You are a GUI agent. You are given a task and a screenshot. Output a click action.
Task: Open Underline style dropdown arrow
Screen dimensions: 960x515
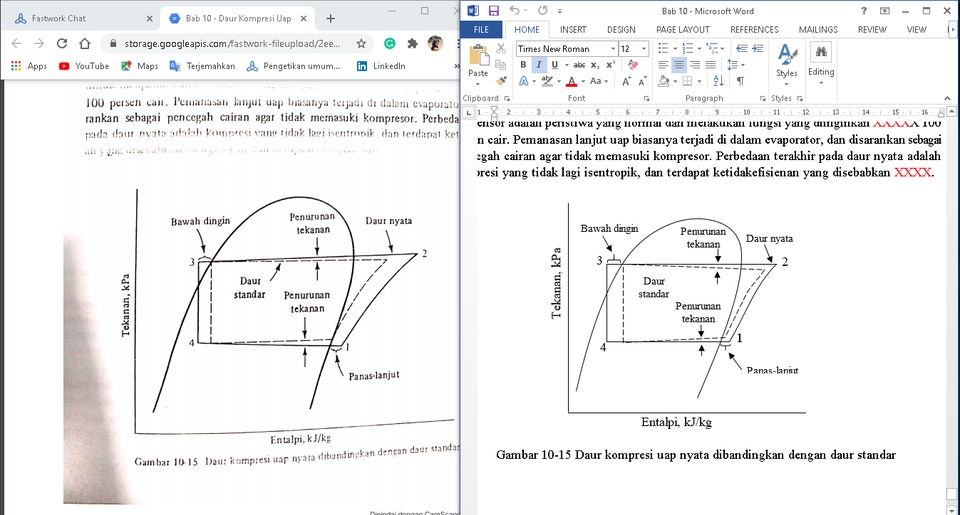click(x=566, y=64)
